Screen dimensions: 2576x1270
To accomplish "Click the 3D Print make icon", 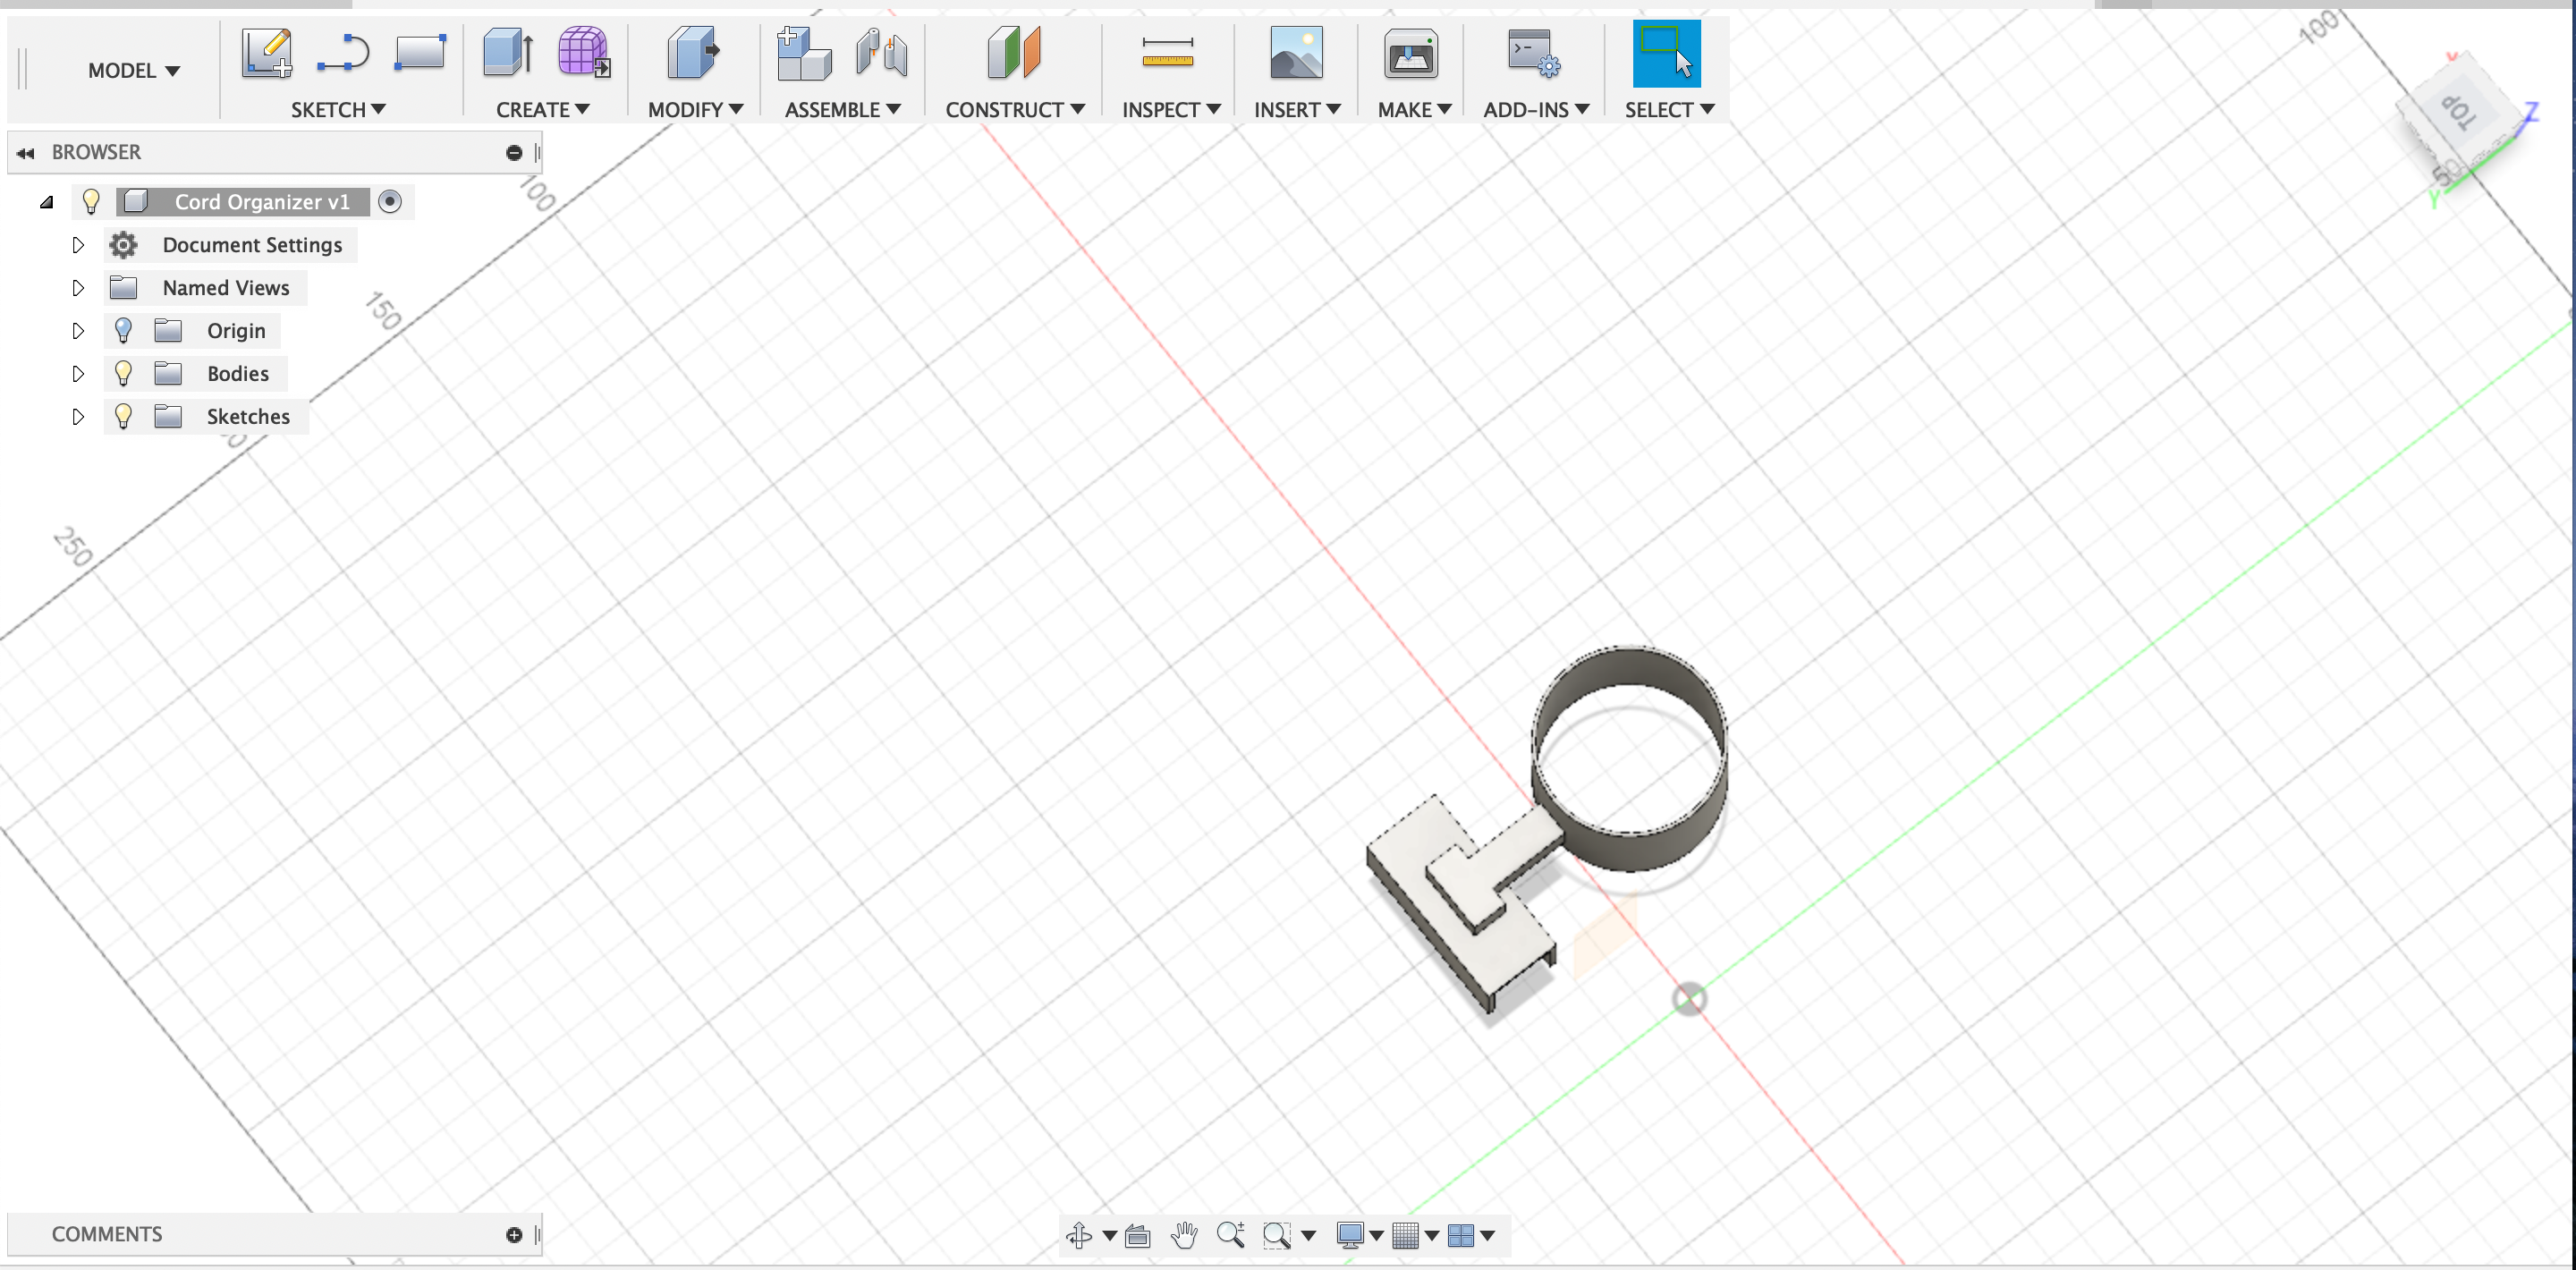I will [x=1411, y=53].
